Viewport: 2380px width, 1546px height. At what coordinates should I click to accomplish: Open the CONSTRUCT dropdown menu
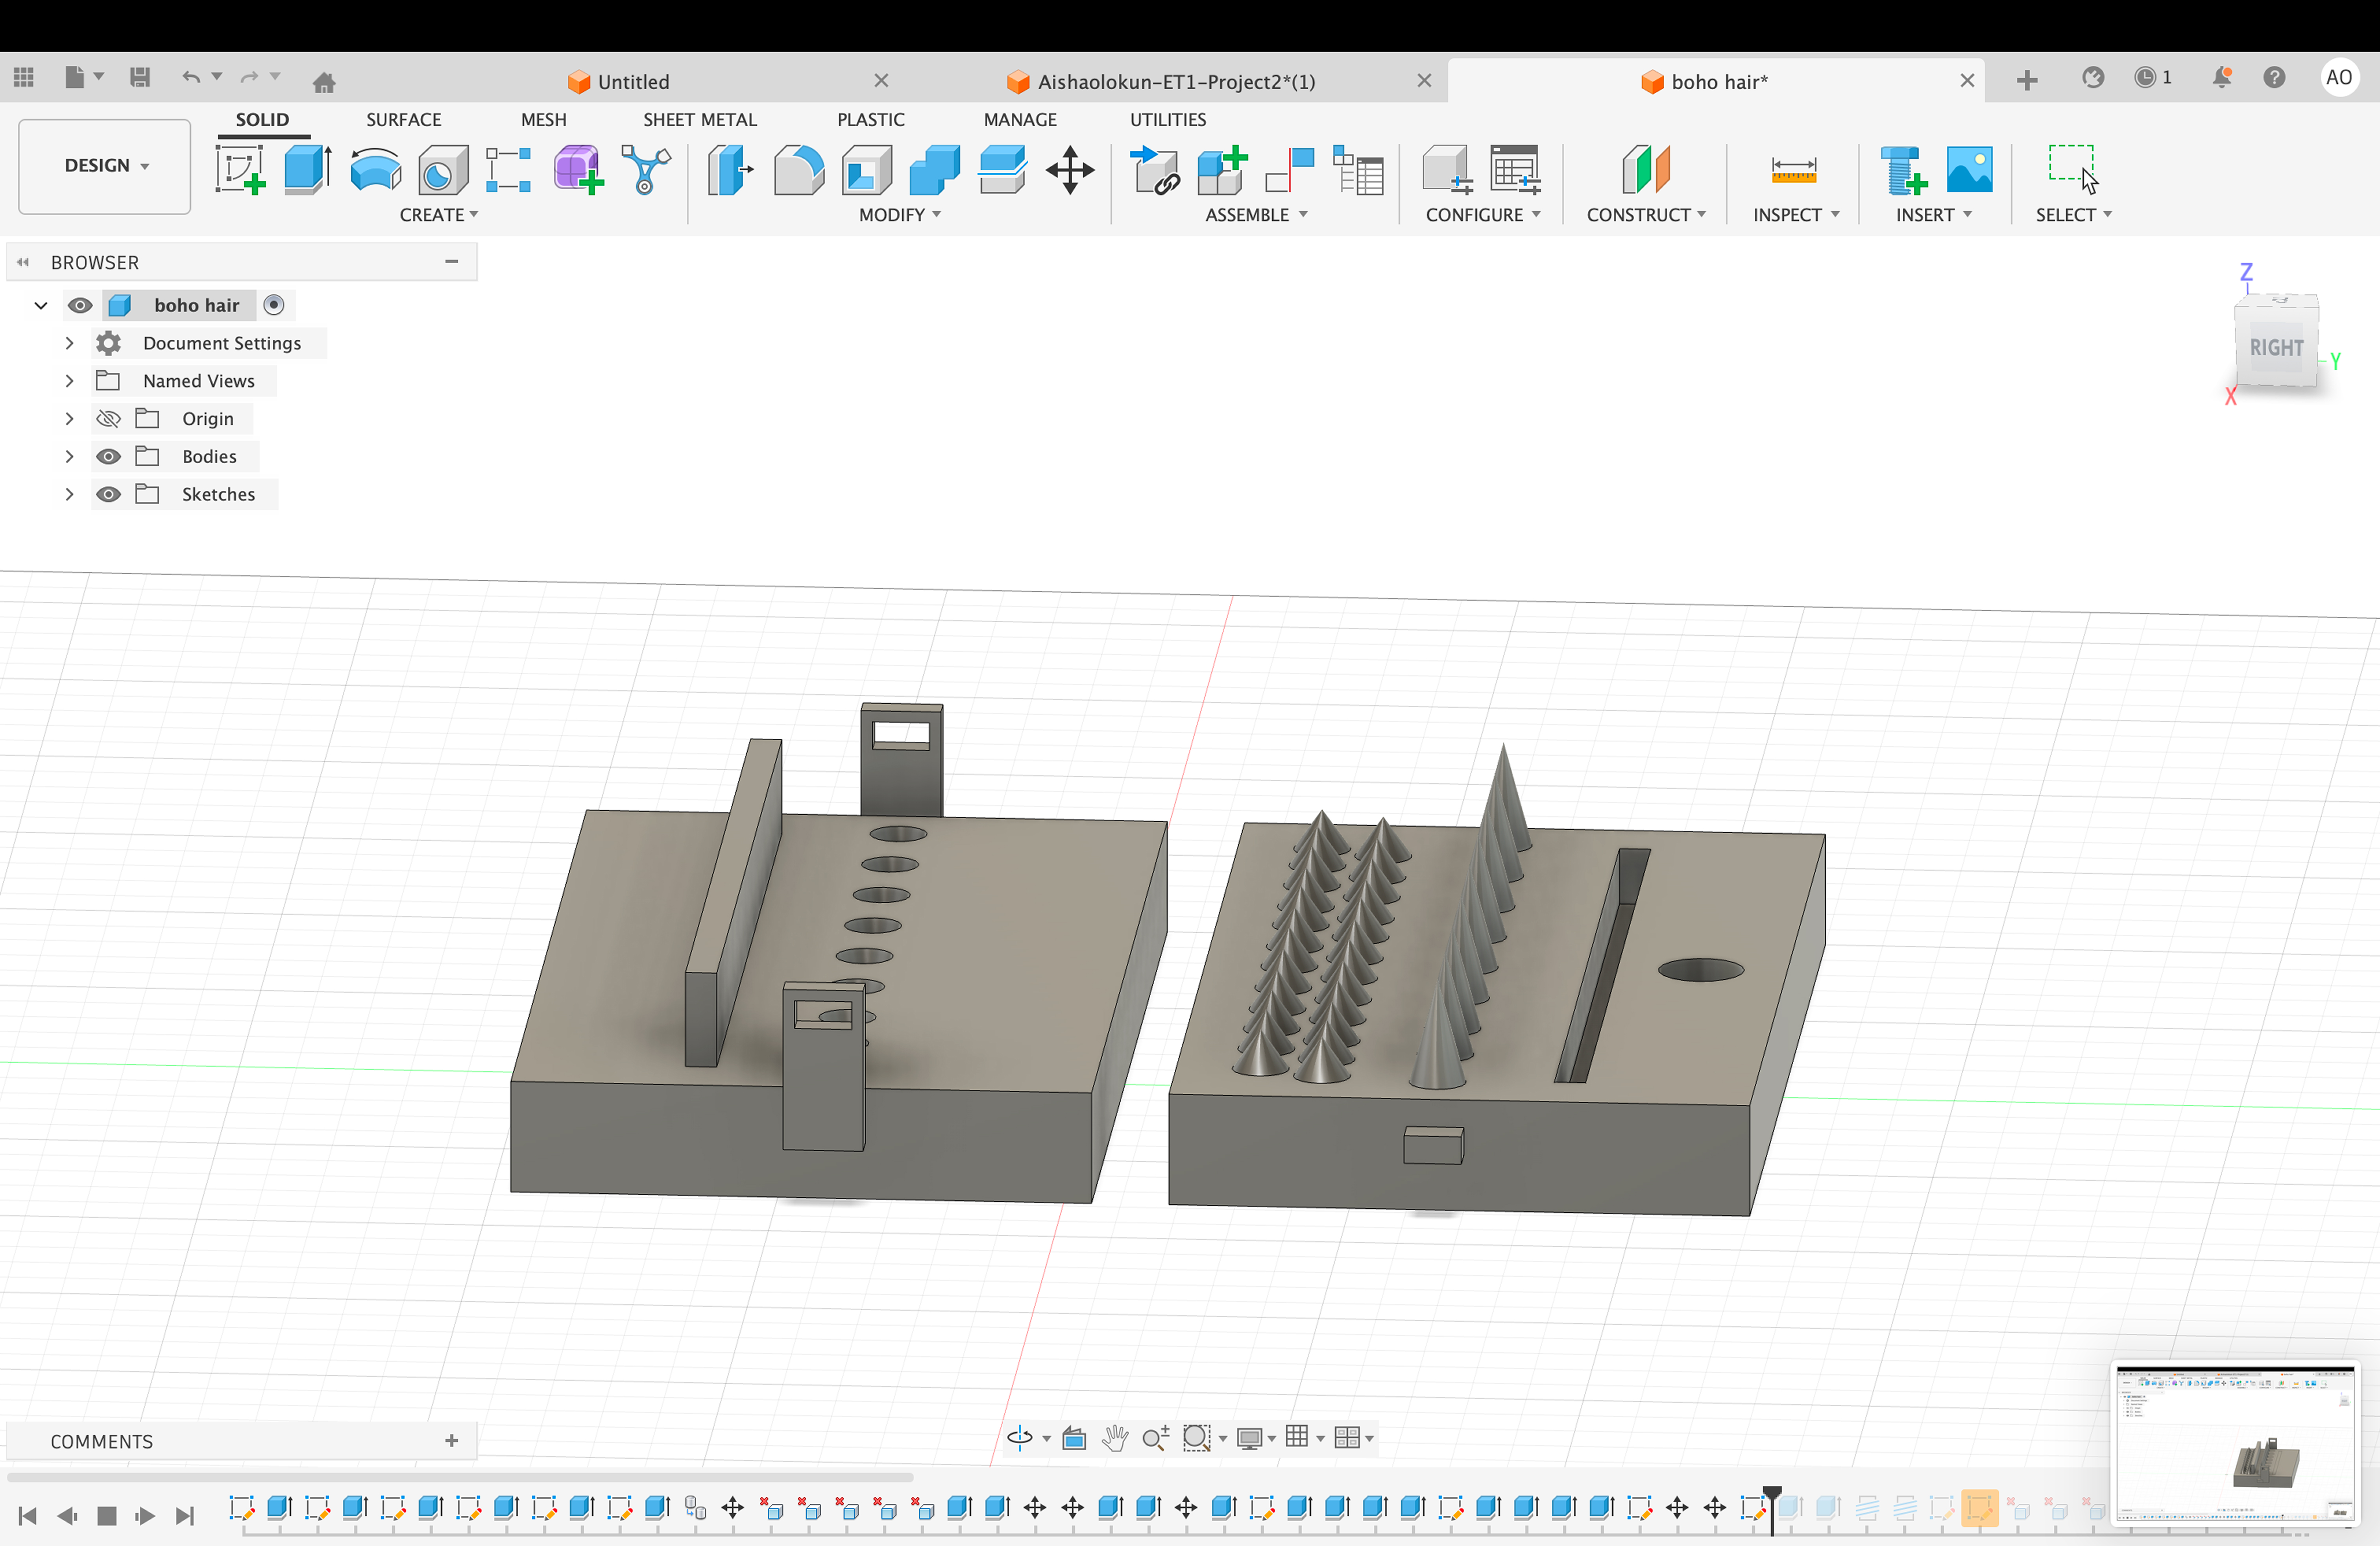point(1645,215)
